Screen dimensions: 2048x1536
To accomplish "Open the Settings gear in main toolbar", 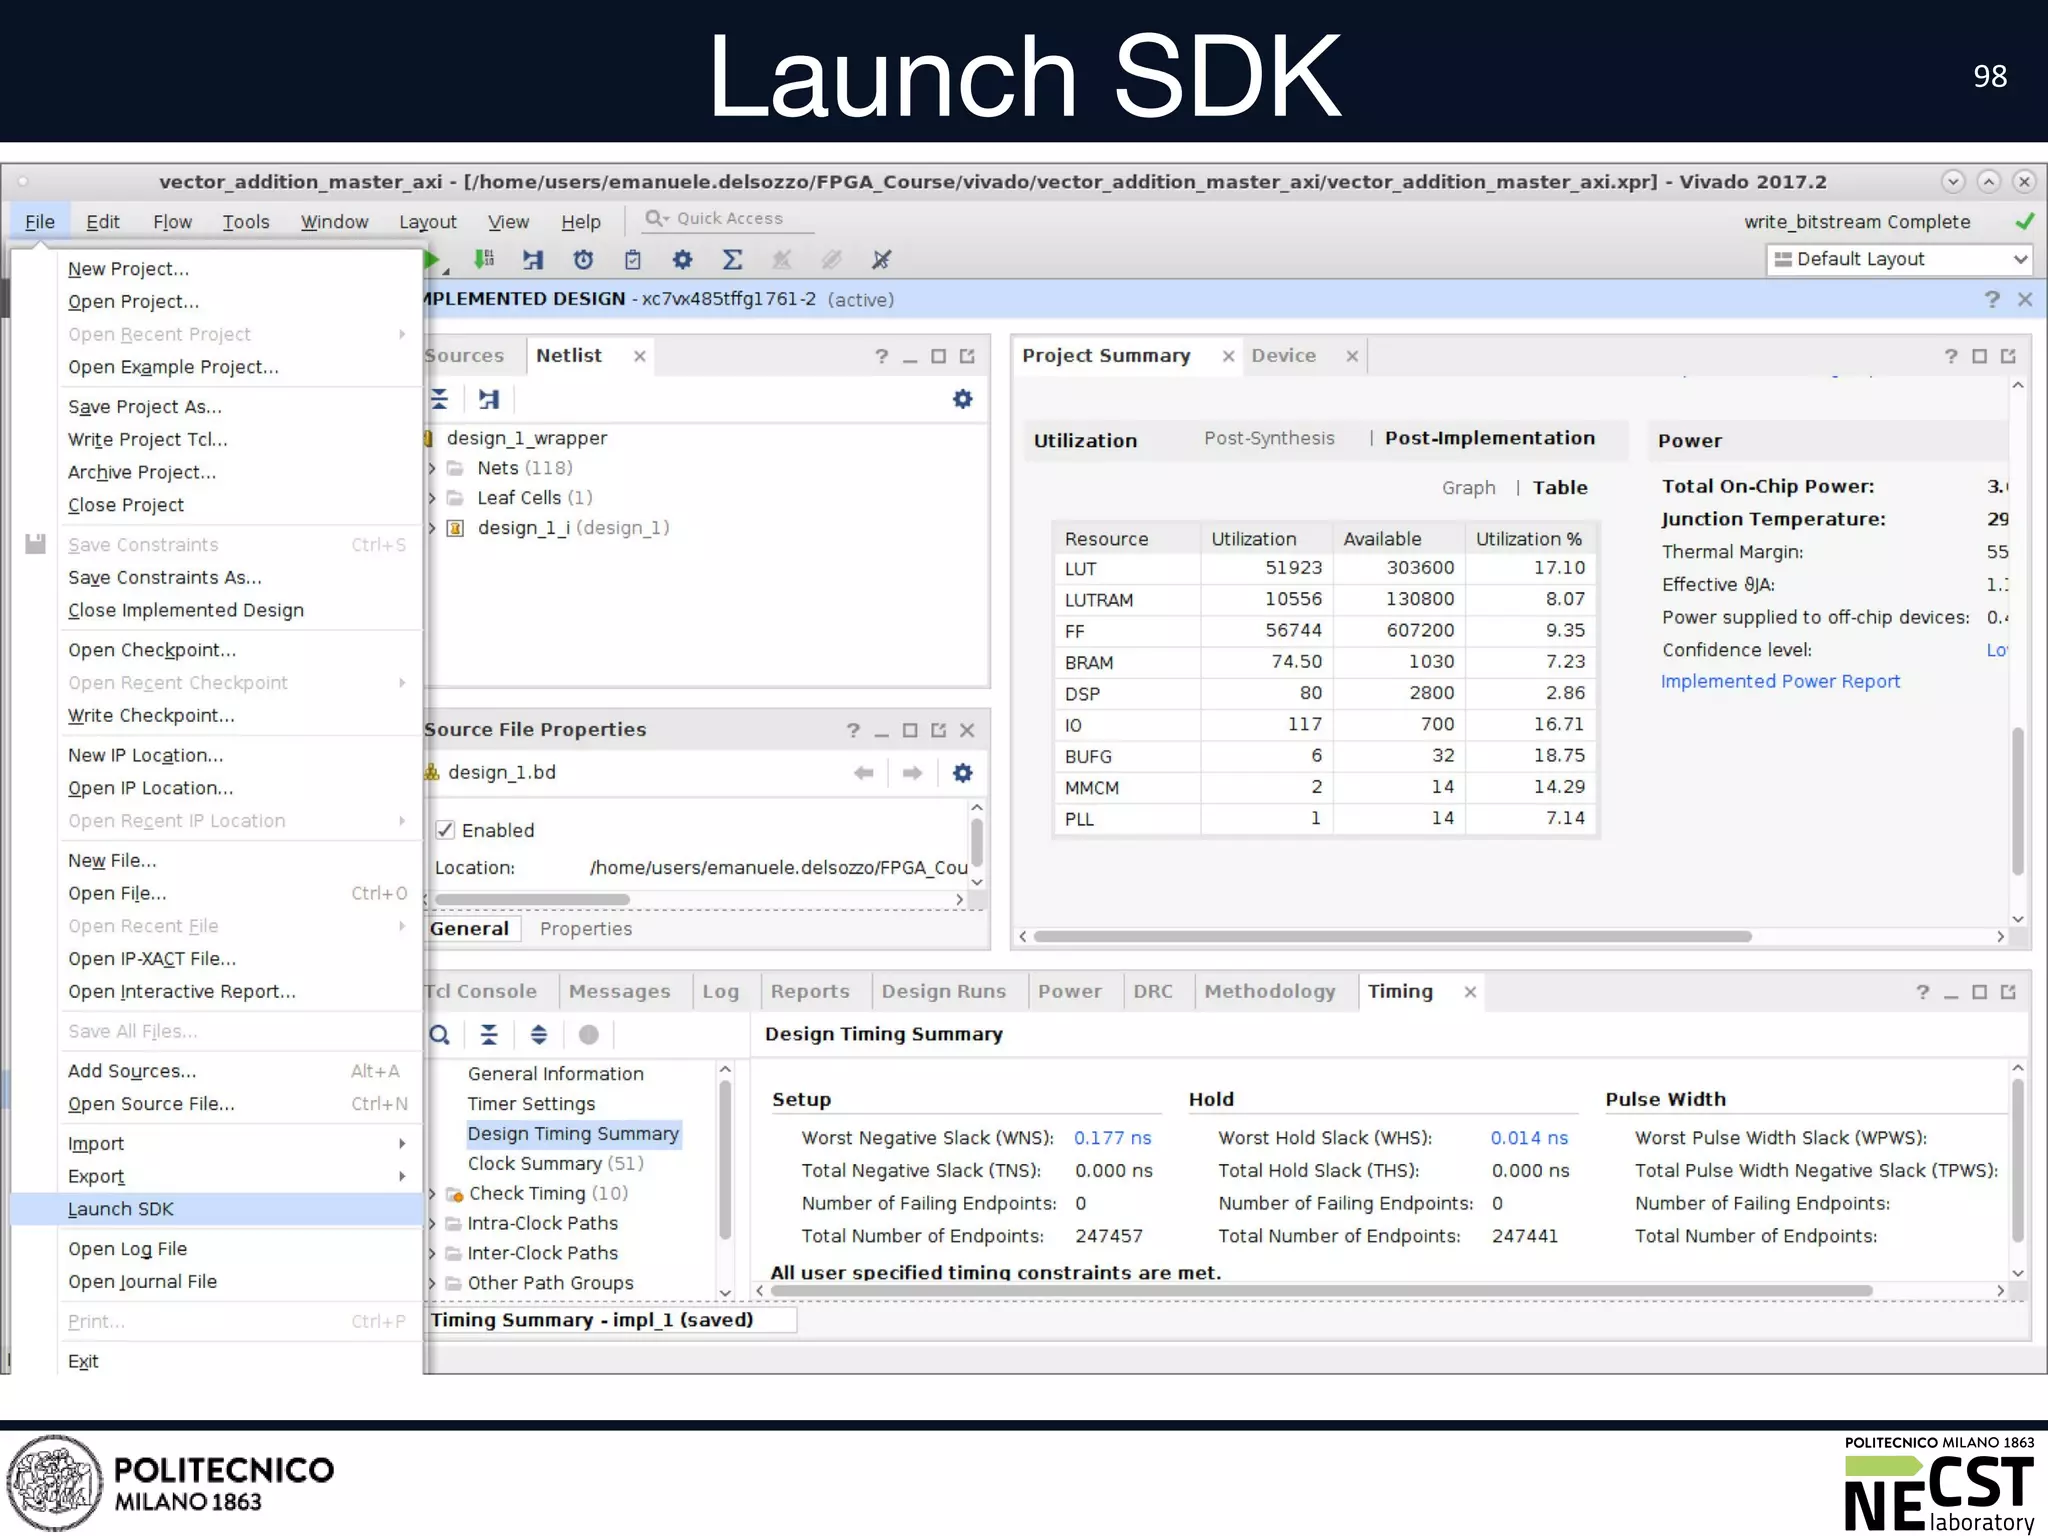I will pos(682,260).
